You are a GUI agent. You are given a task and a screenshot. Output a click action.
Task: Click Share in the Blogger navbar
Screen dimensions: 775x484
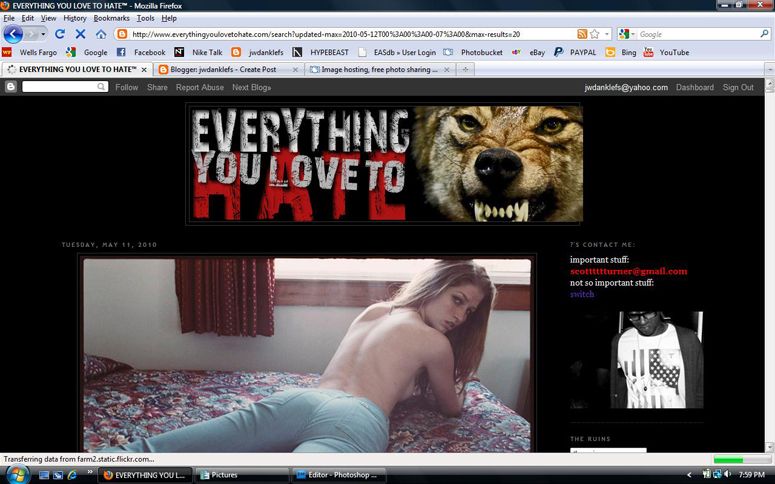[x=157, y=88]
